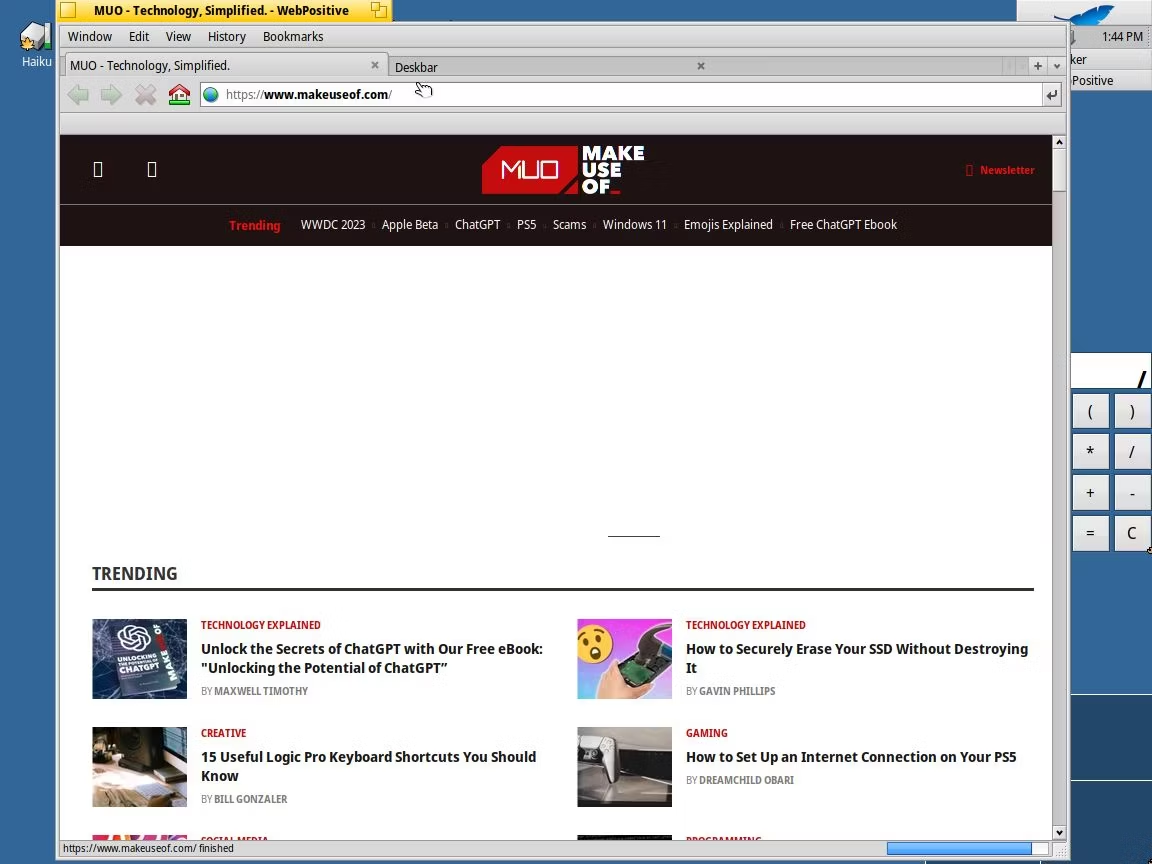Click the calculator close parenthesis key
The height and width of the screenshot is (864, 1152).
[x=1132, y=412]
